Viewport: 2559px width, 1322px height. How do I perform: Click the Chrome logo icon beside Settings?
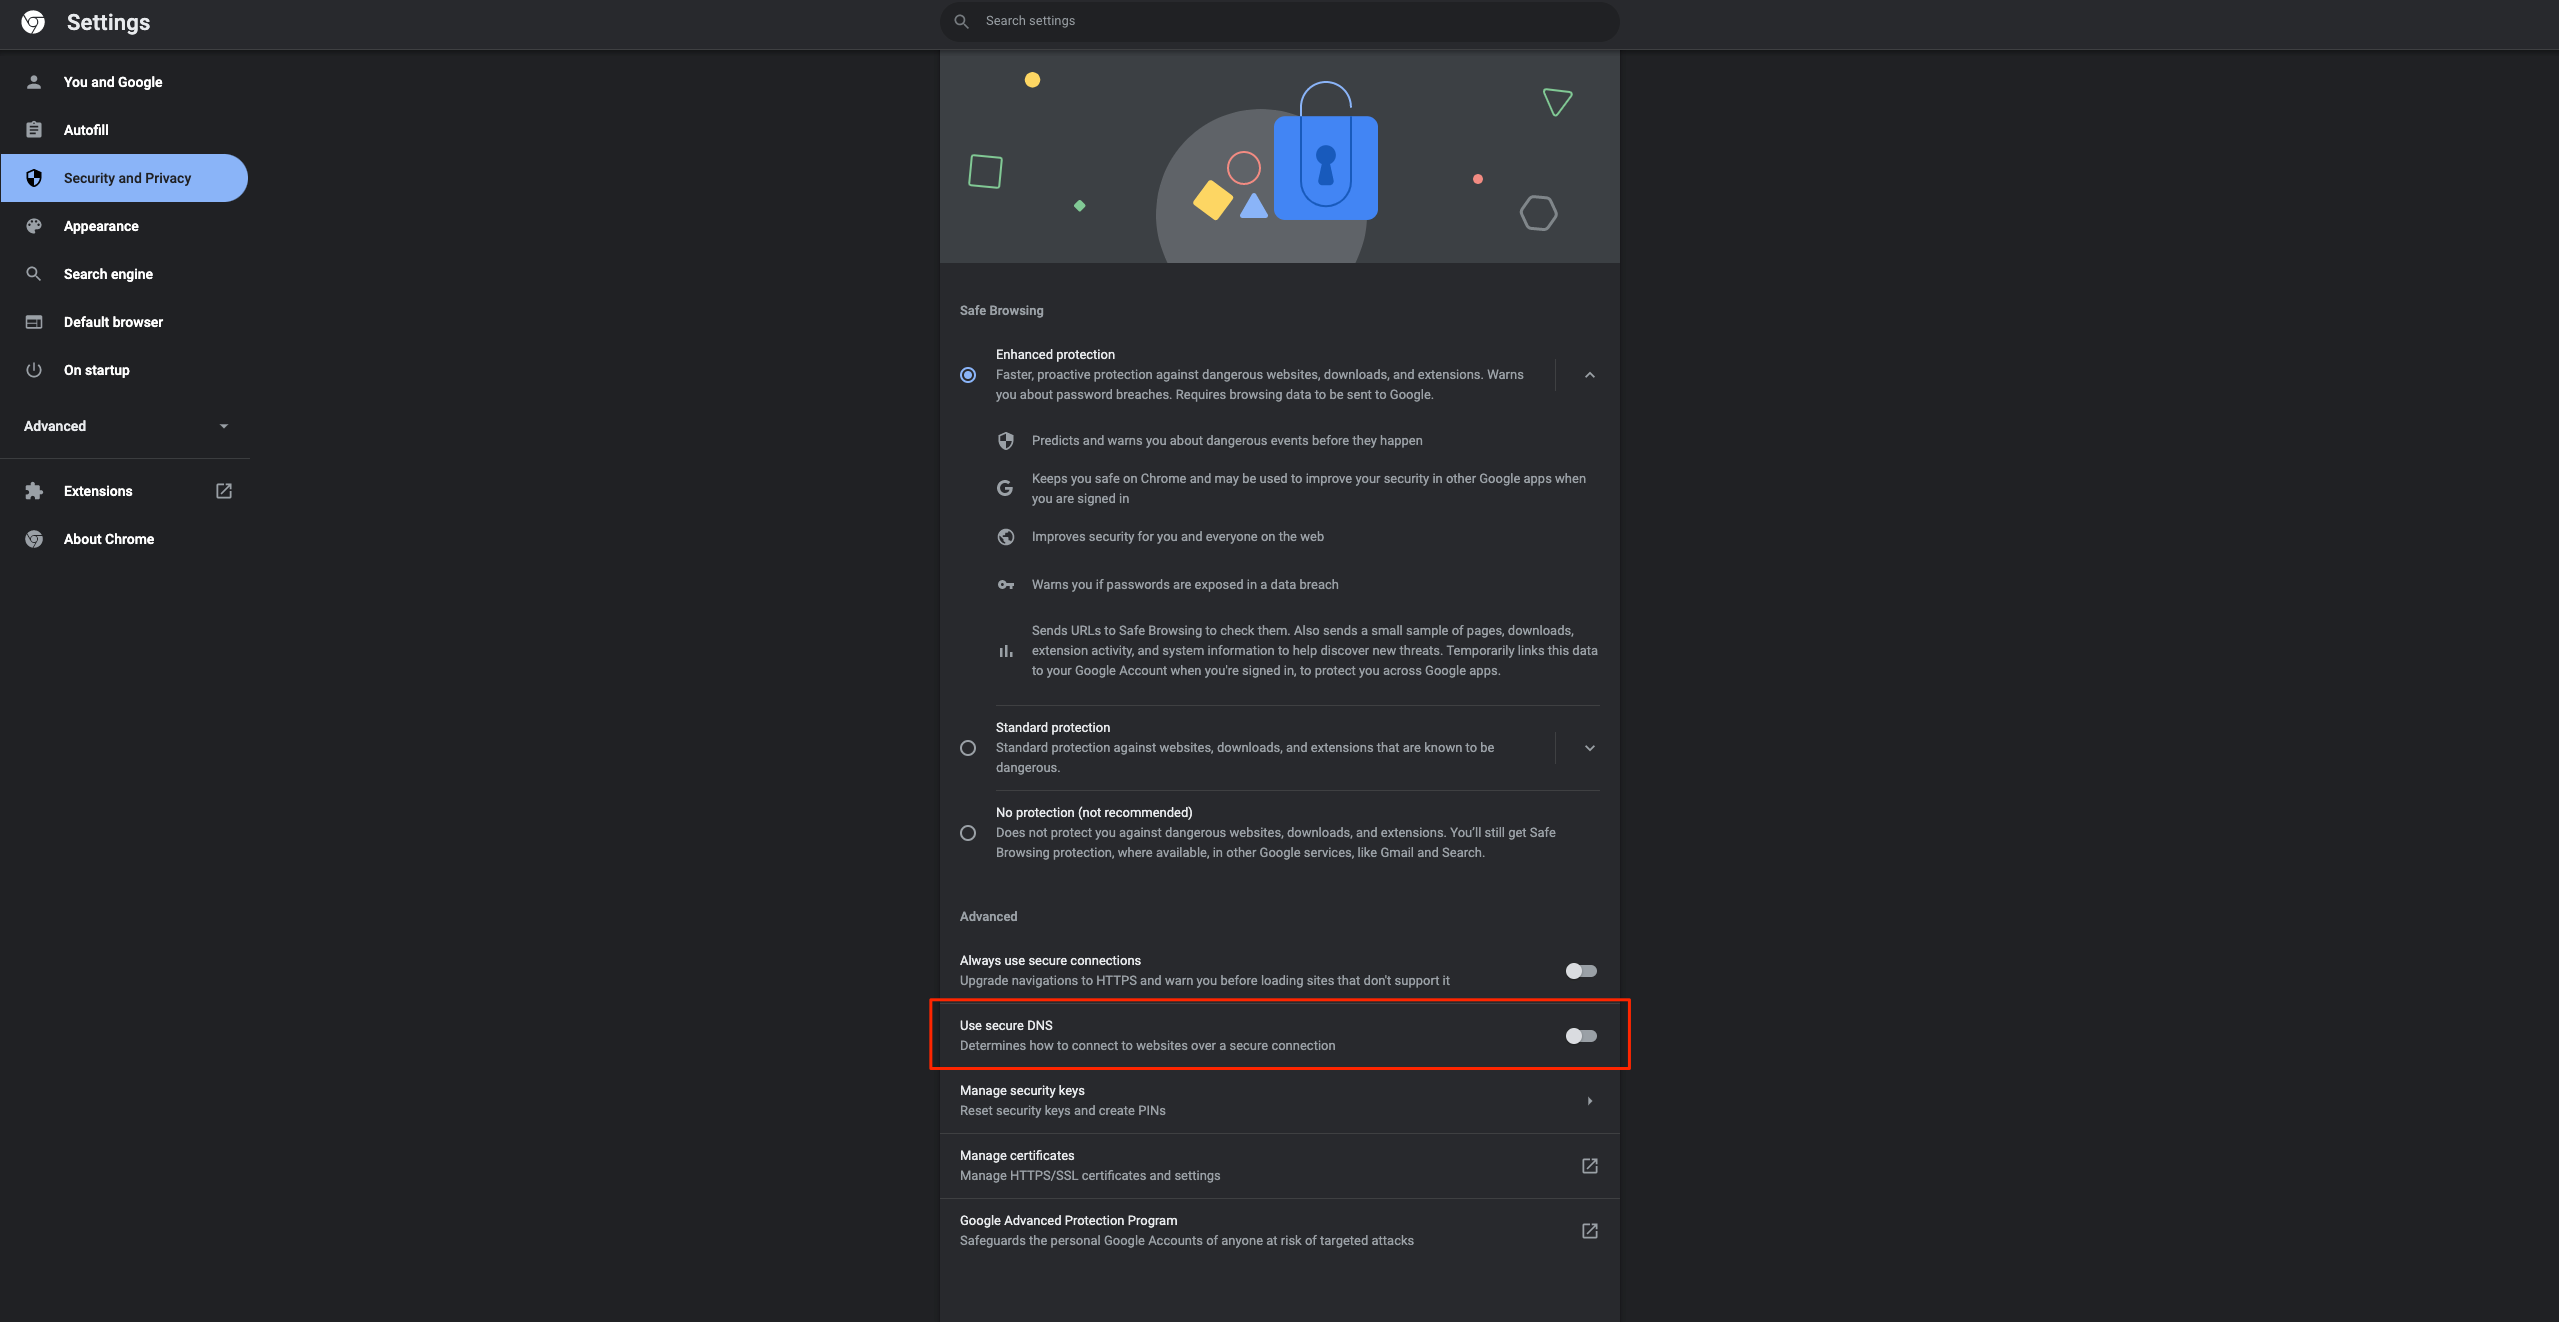(x=33, y=22)
